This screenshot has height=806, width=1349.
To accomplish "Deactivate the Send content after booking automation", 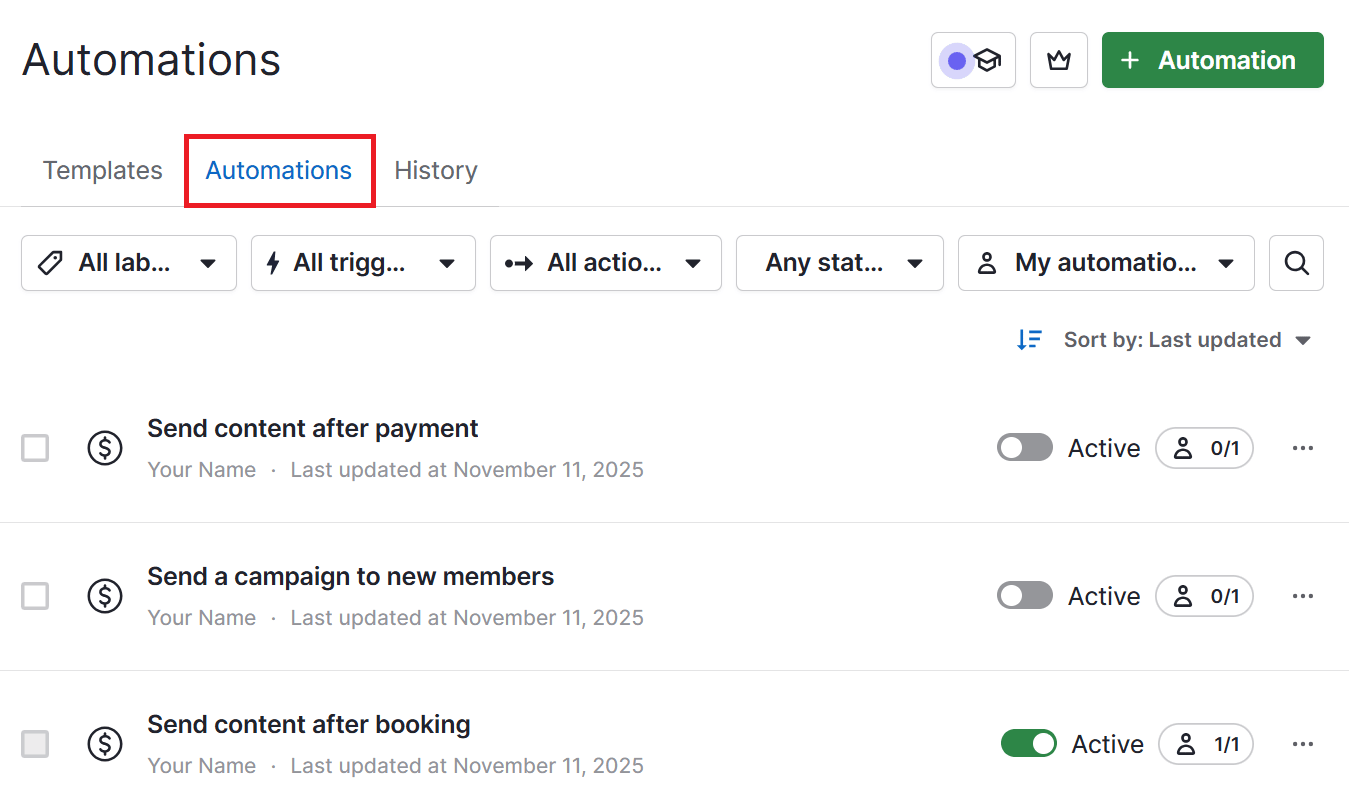I will [1028, 744].
